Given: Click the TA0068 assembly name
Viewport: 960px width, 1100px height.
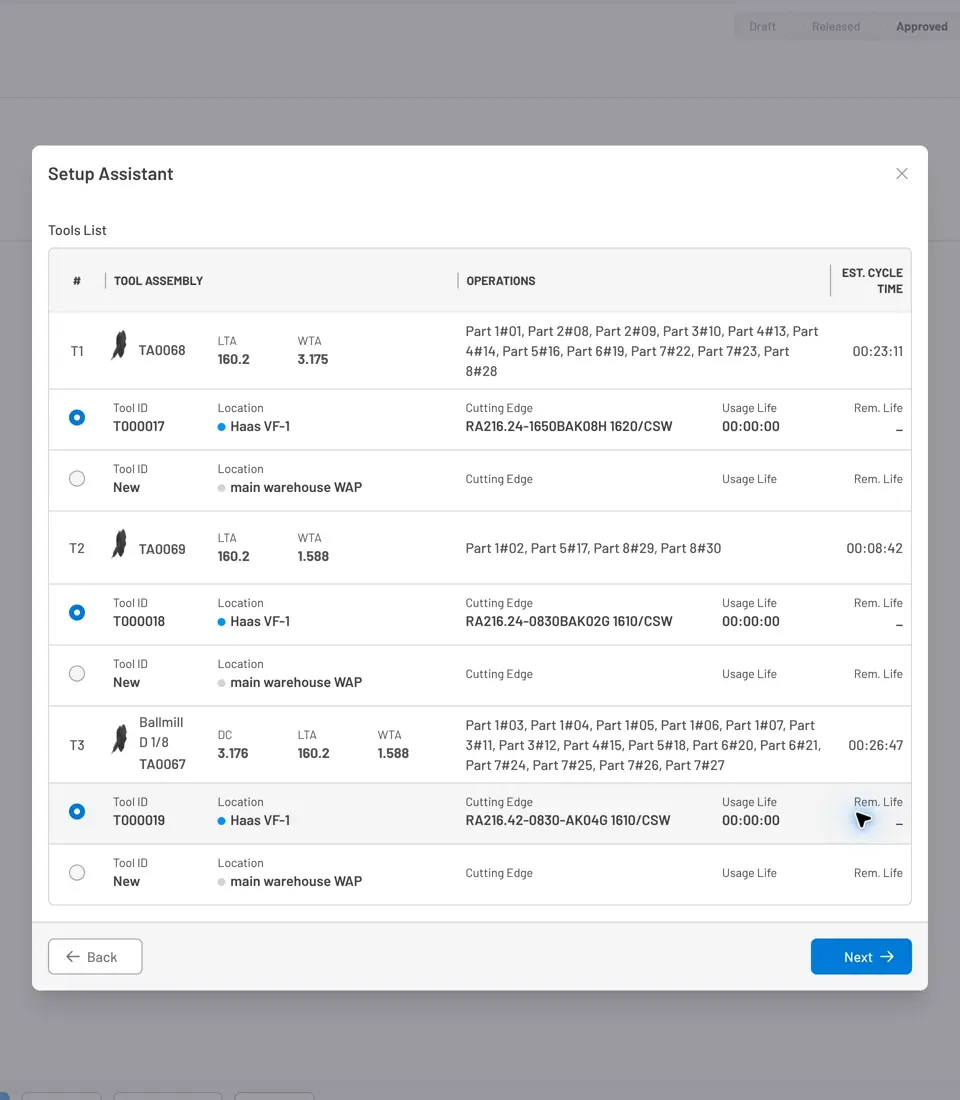Looking at the screenshot, I should [x=162, y=350].
